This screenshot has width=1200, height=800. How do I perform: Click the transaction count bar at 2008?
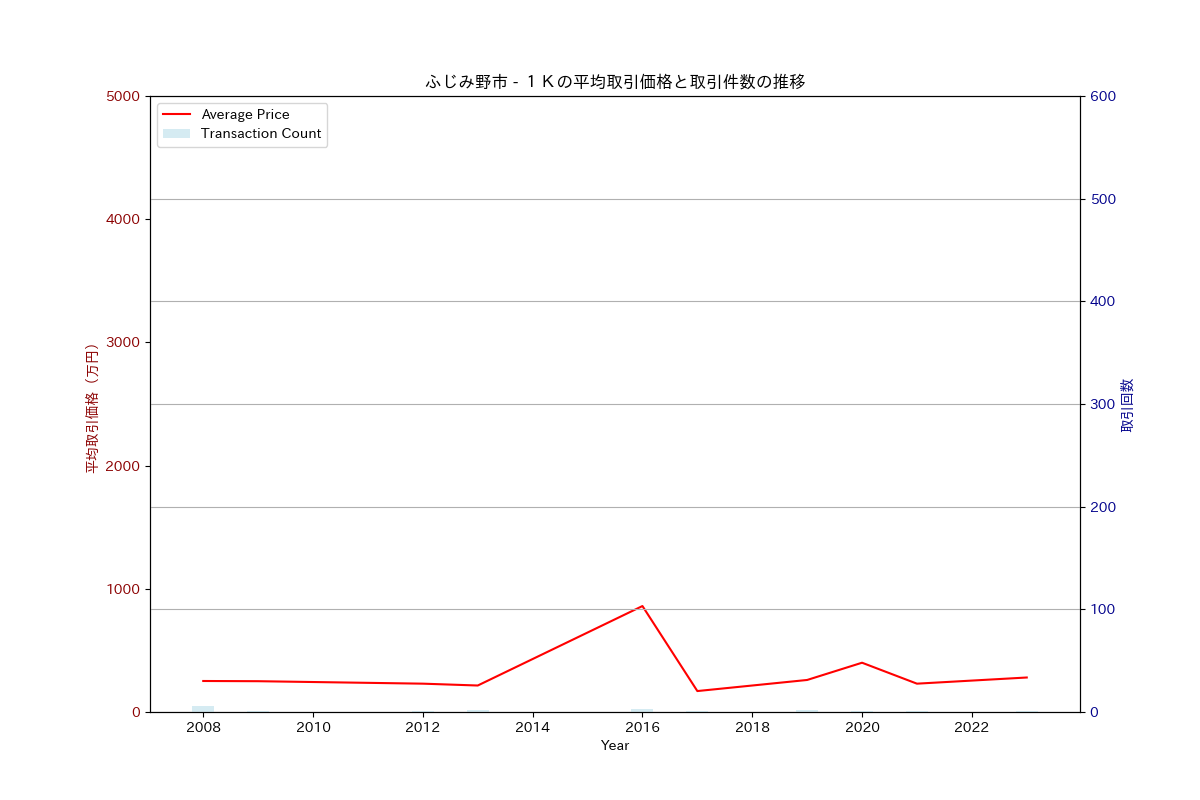pyautogui.click(x=203, y=708)
